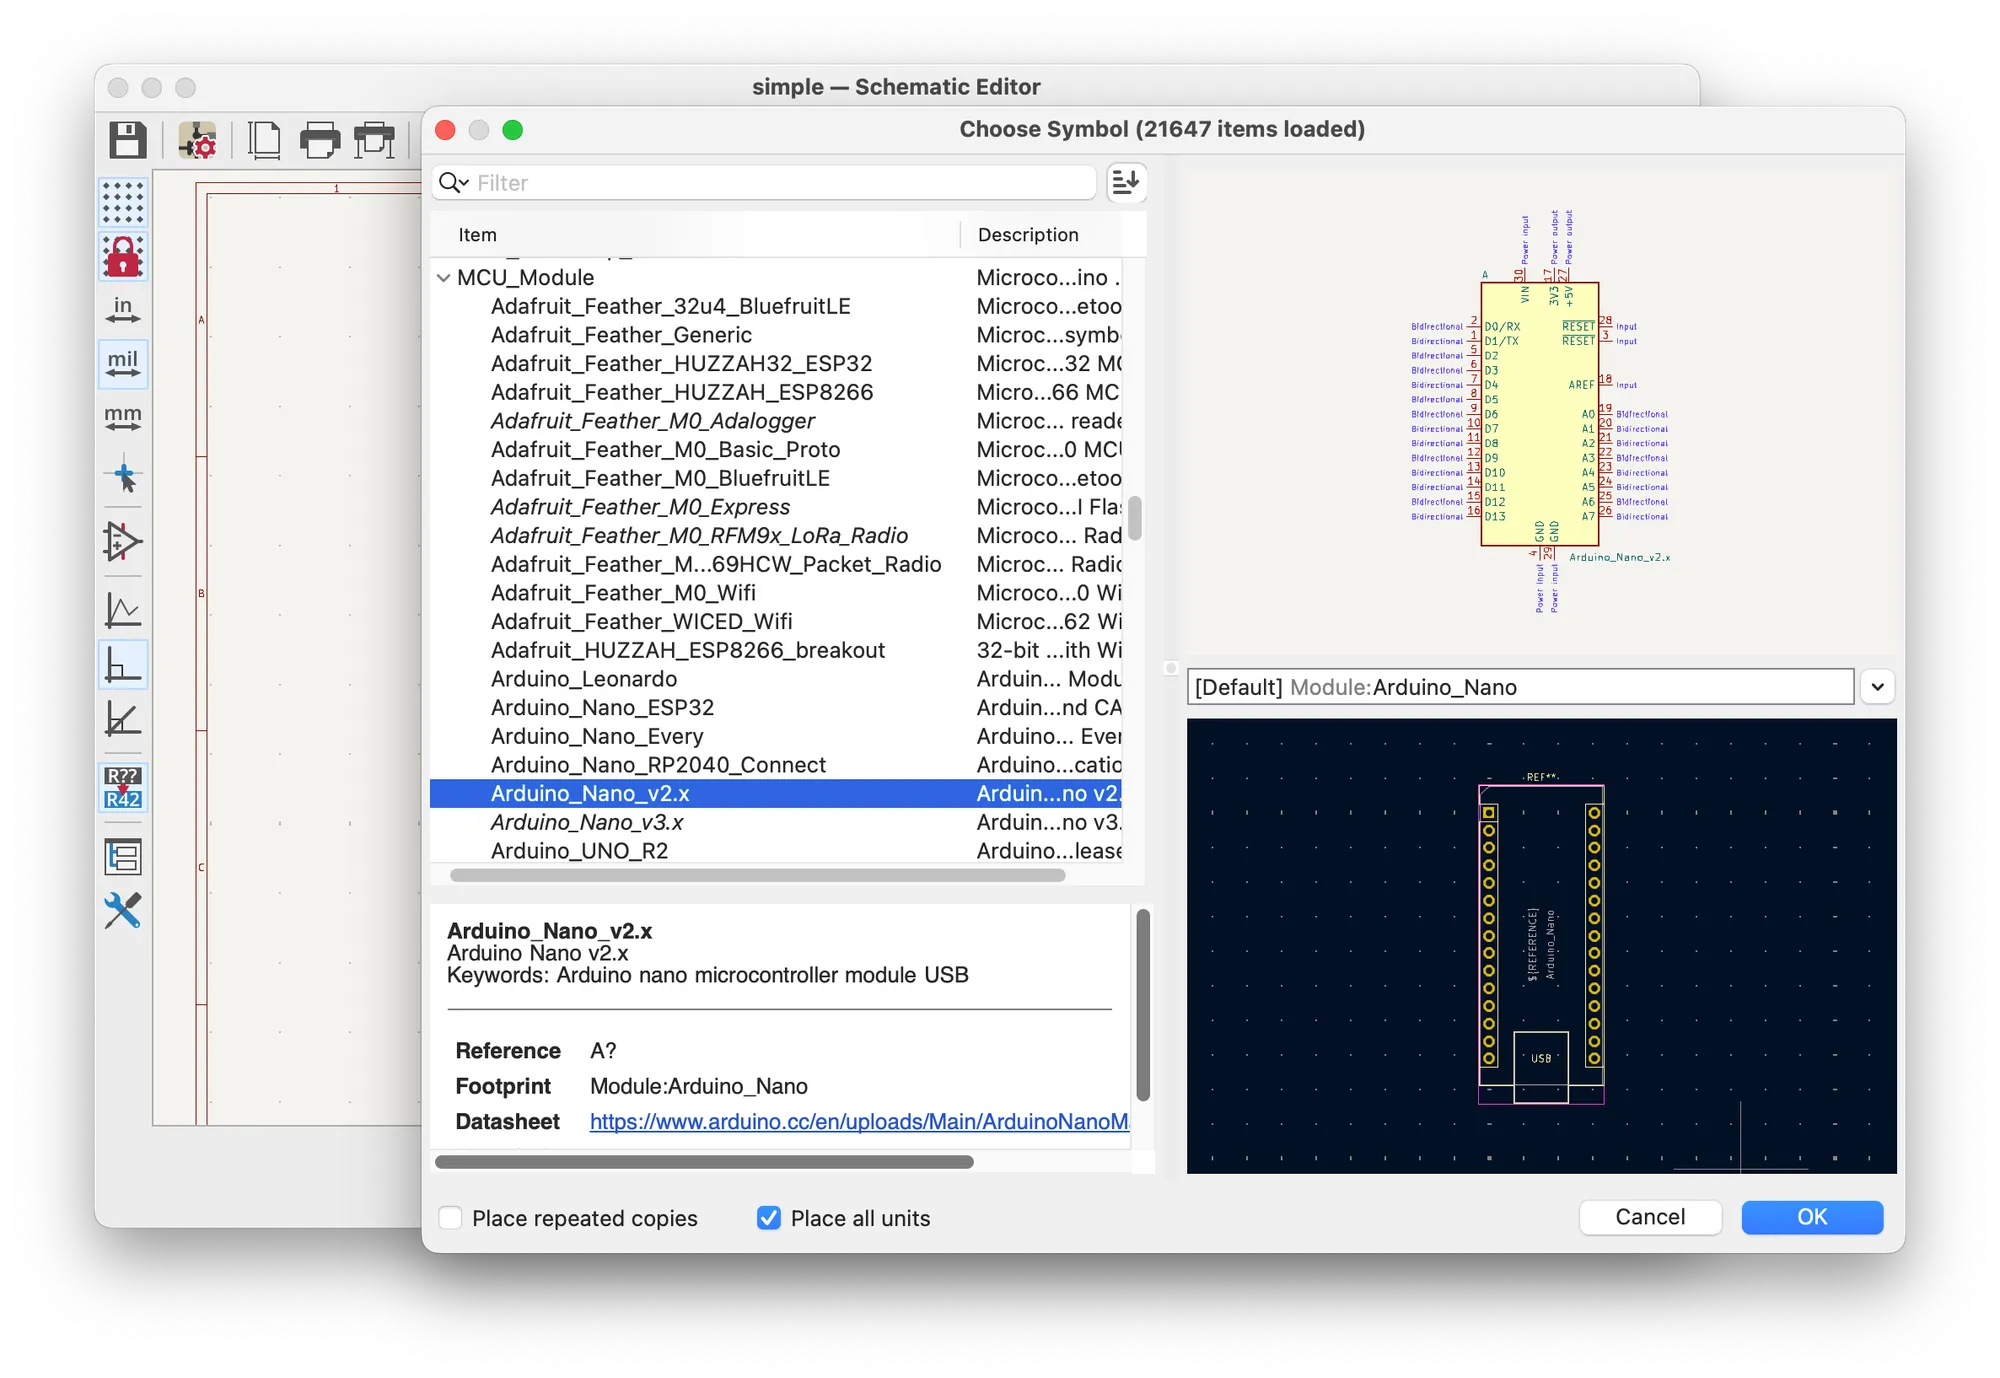
Task: Open schematic setup gear icon
Action: point(197,140)
